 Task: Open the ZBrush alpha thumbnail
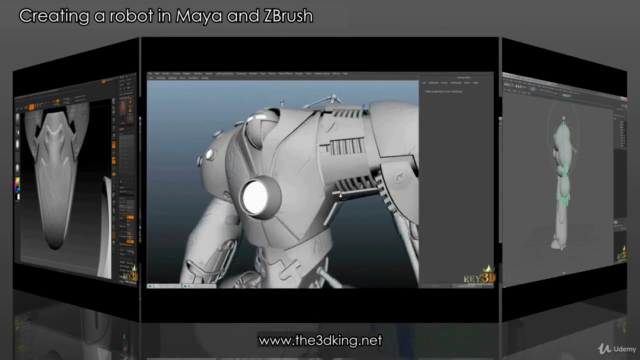pyautogui.click(x=18, y=144)
